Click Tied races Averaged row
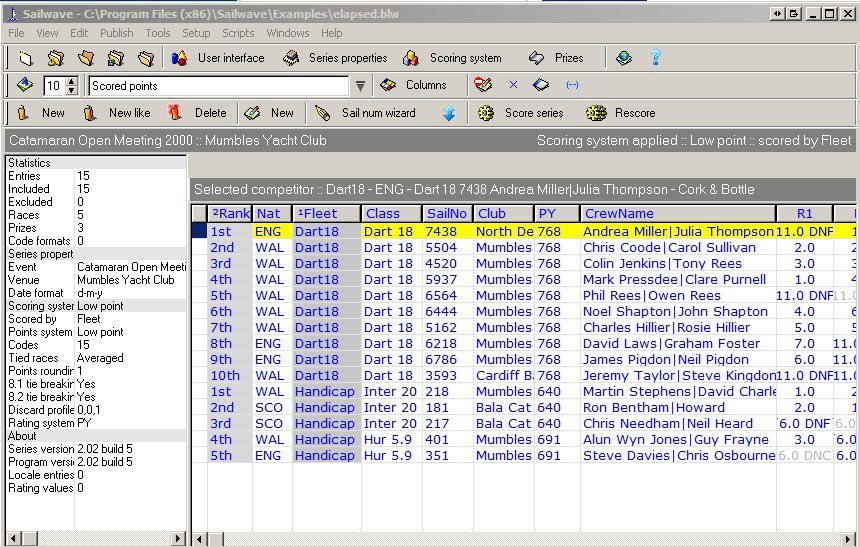This screenshot has width=860, height=547. click(96, 358)
